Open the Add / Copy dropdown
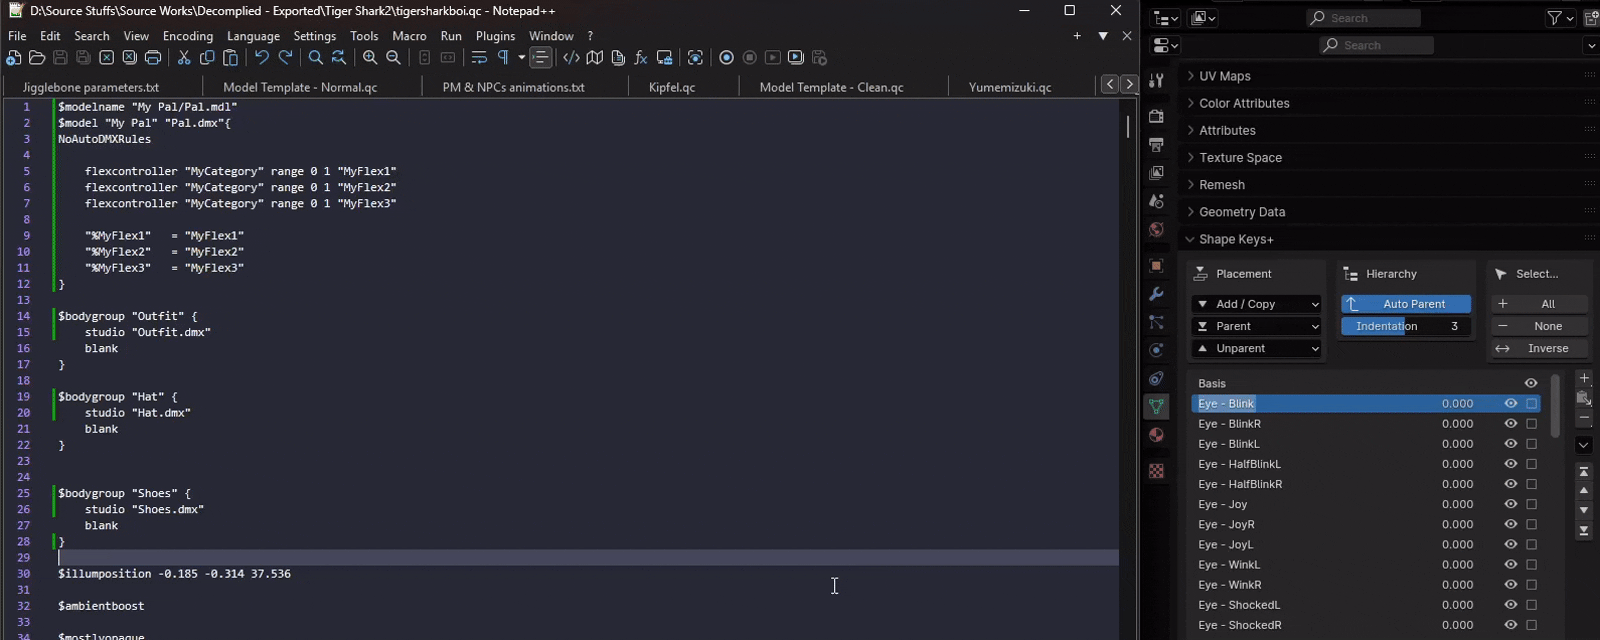 pyautogui.click(x=1258, y=304)
